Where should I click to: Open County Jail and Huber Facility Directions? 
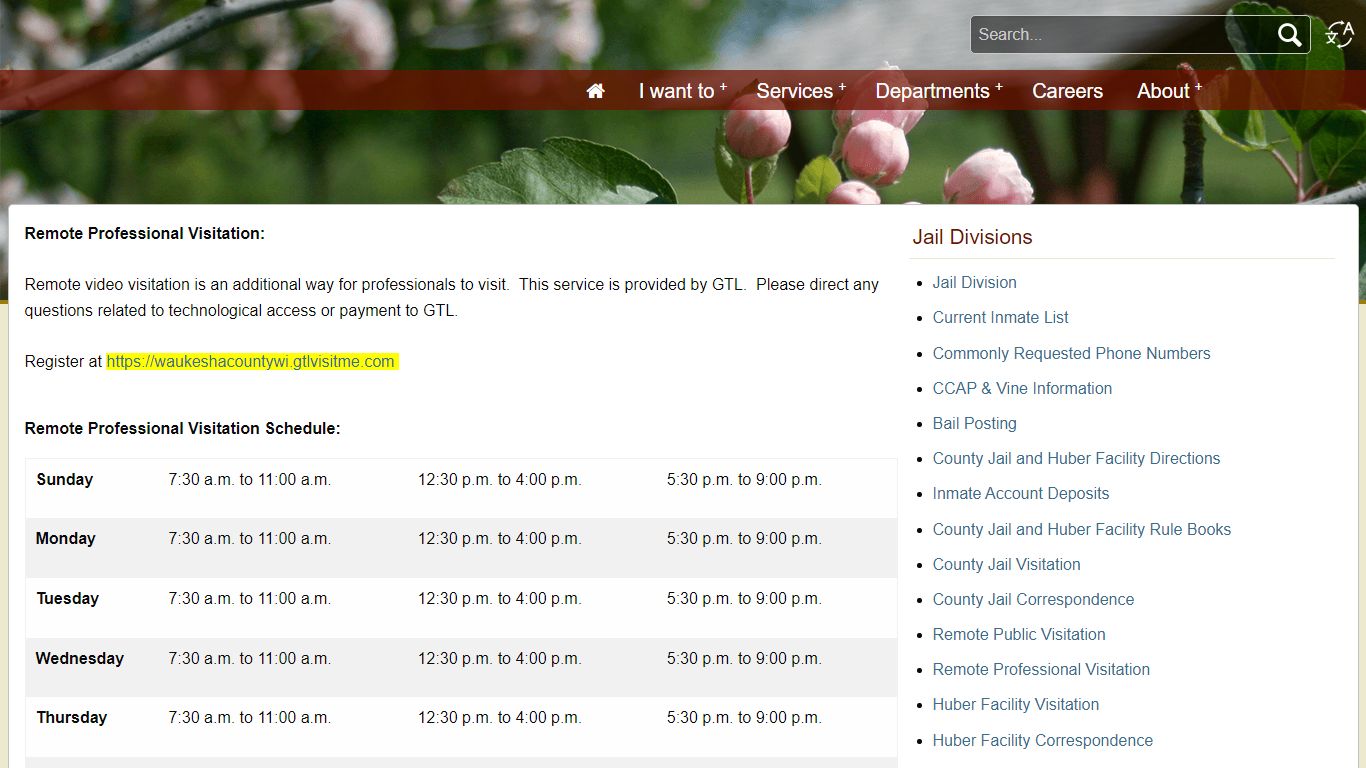coord(1076,459)
